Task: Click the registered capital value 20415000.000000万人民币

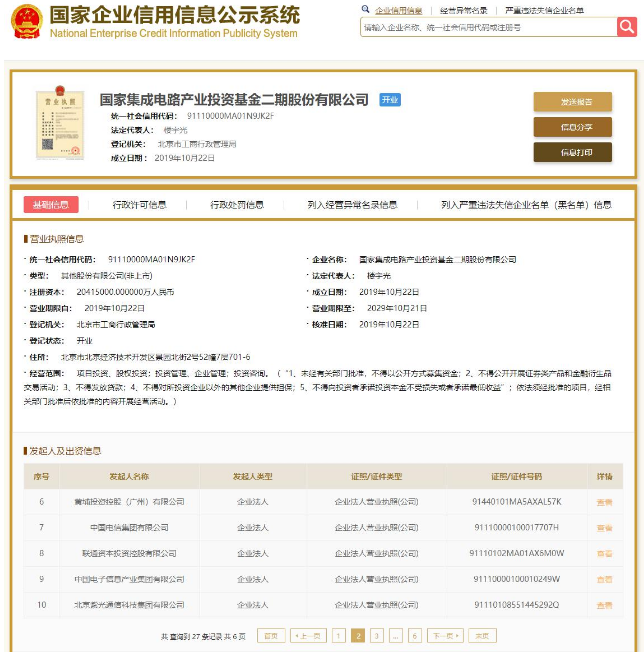Action: pyautogui.click(x=125, y=292)
